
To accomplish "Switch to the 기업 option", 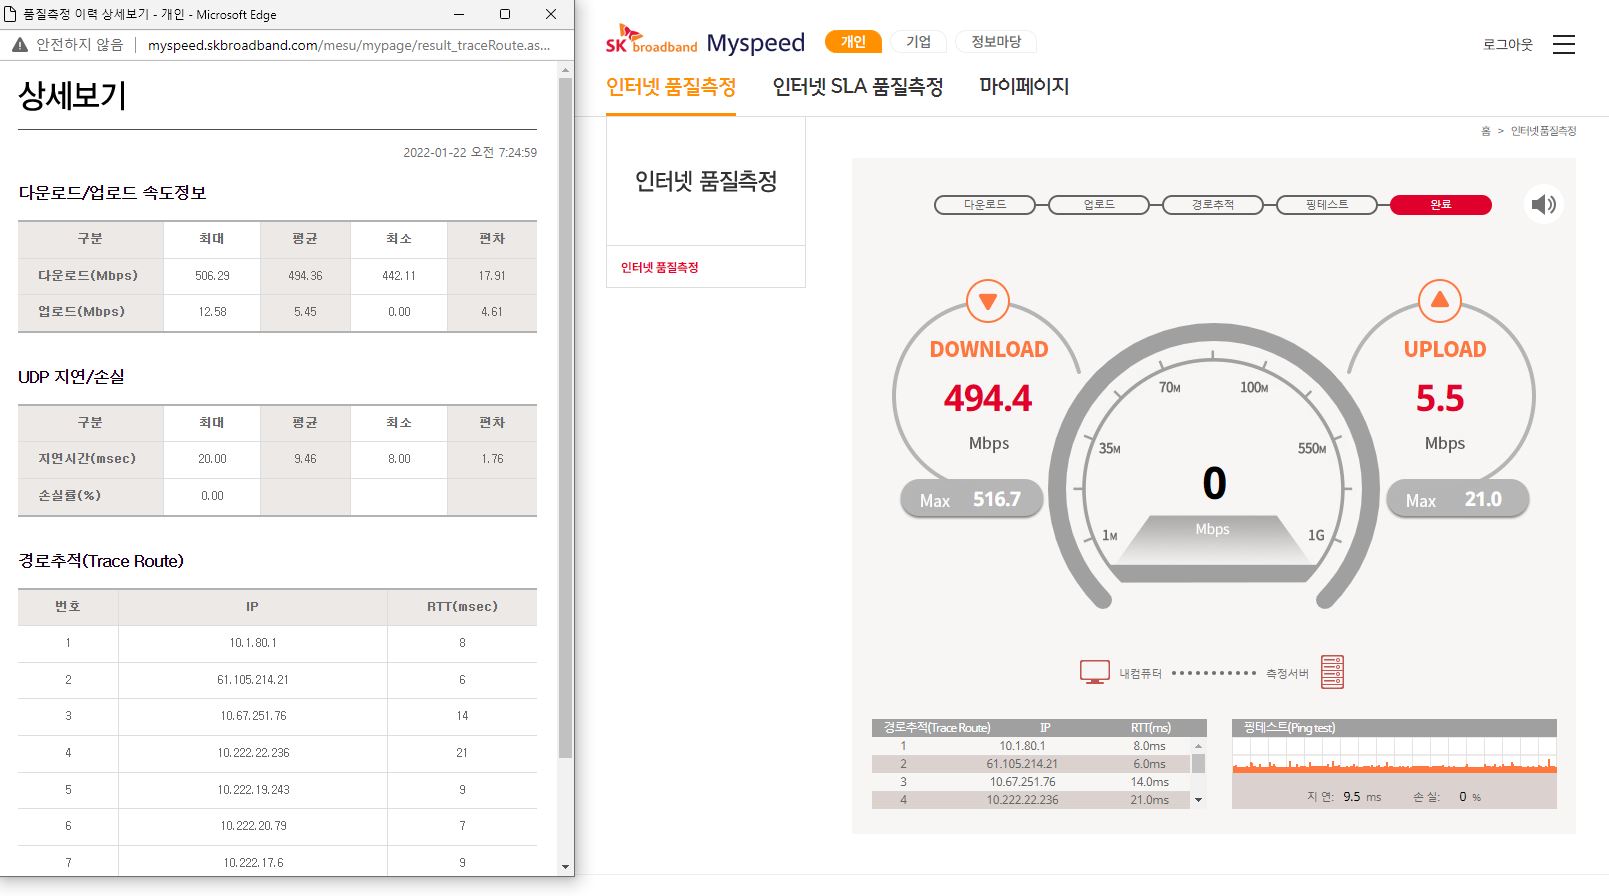I will 918,42.
